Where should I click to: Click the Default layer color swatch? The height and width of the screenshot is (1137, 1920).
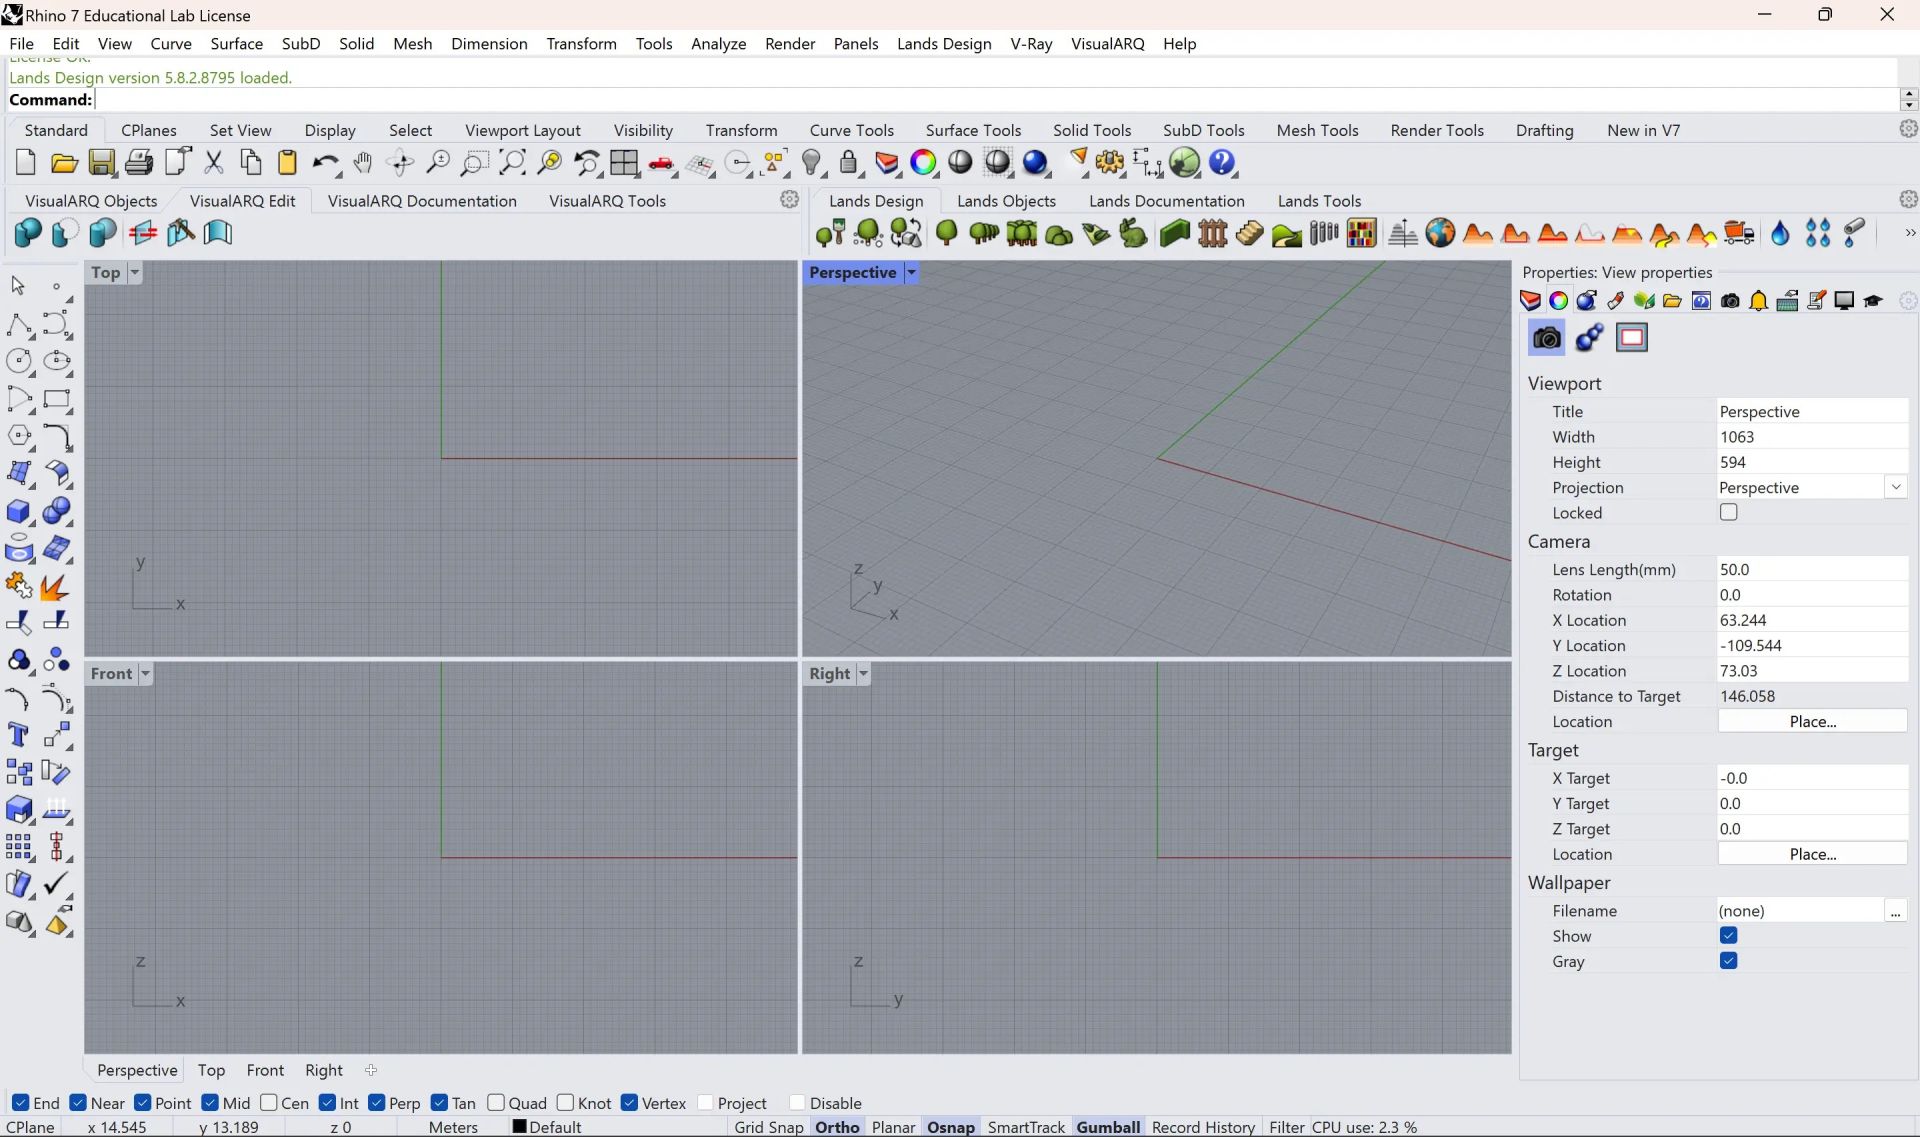coord(519,1126)
